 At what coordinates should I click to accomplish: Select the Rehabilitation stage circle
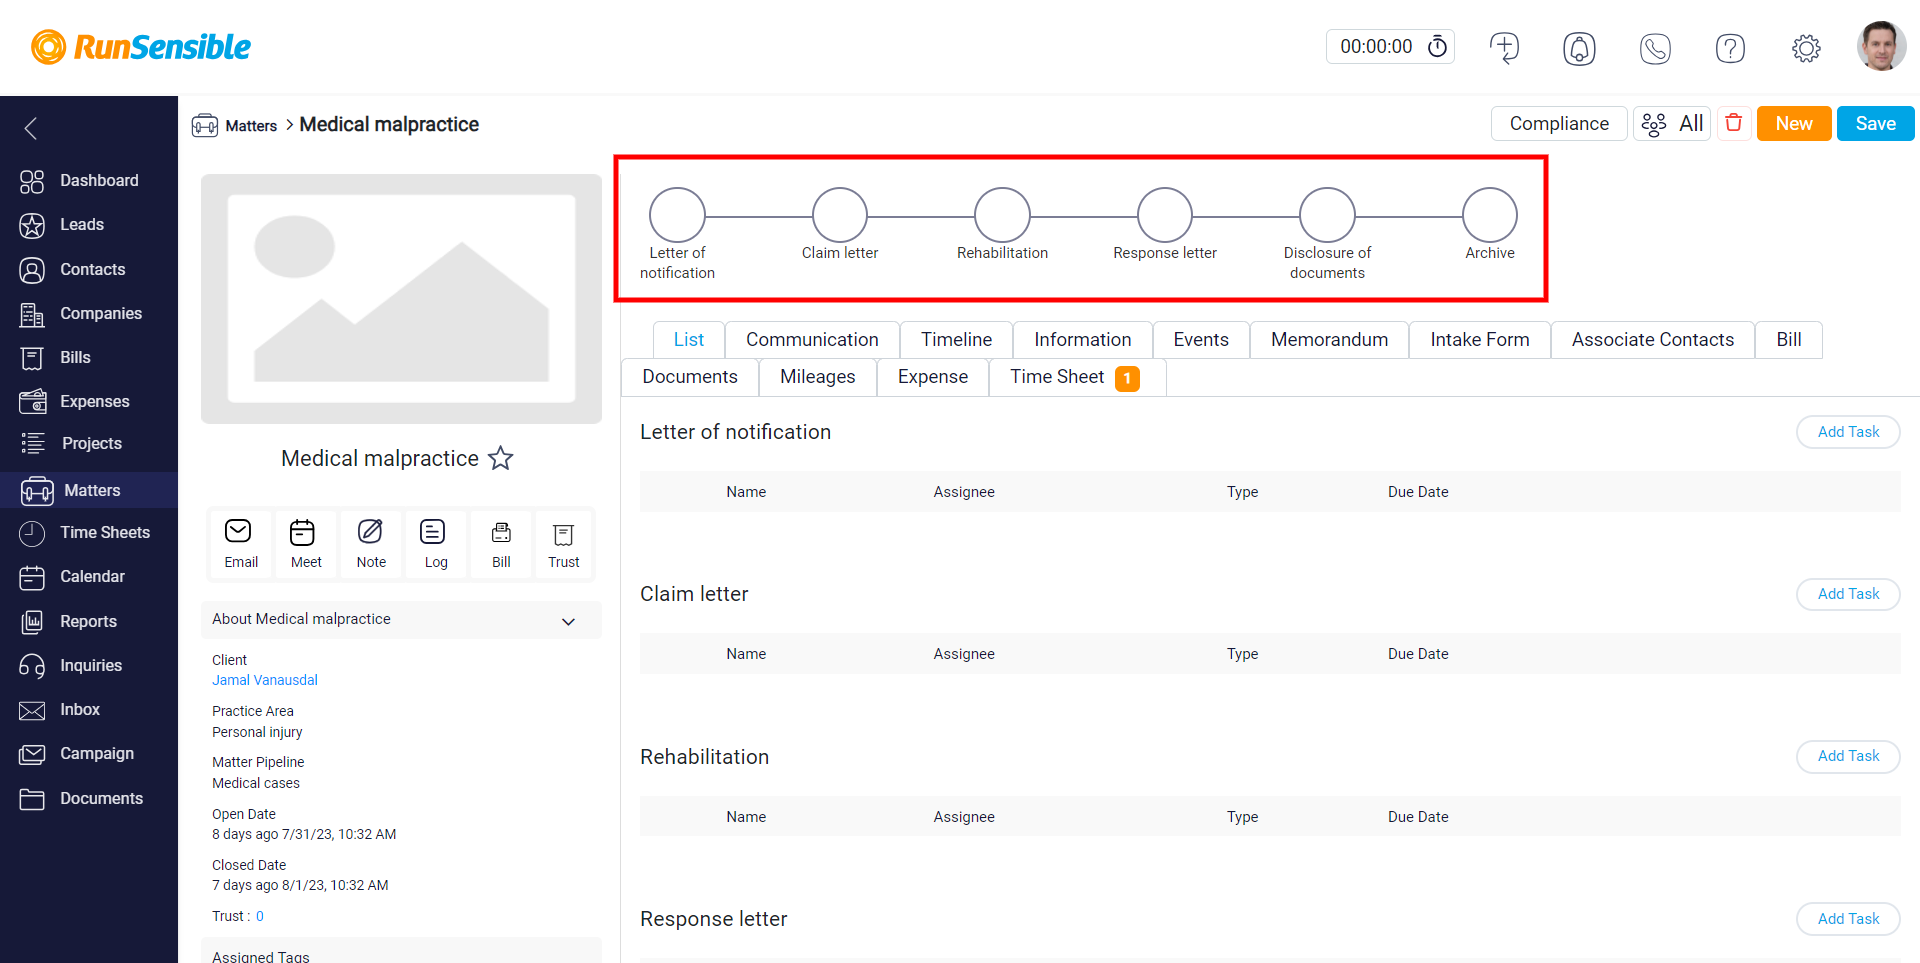[1002, 215]
